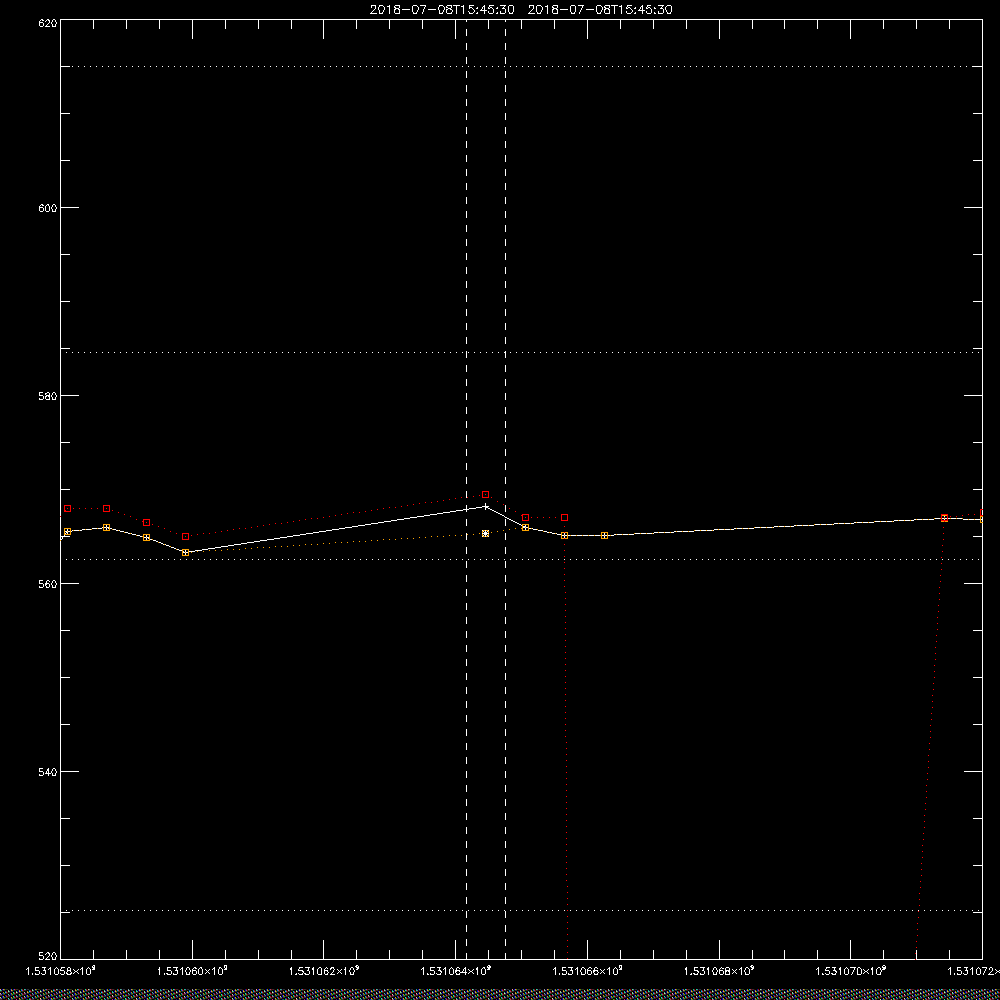1000x1000 pixels.
Task: Pick the star marker on the orange dotted line
Action: coord(485,533)
